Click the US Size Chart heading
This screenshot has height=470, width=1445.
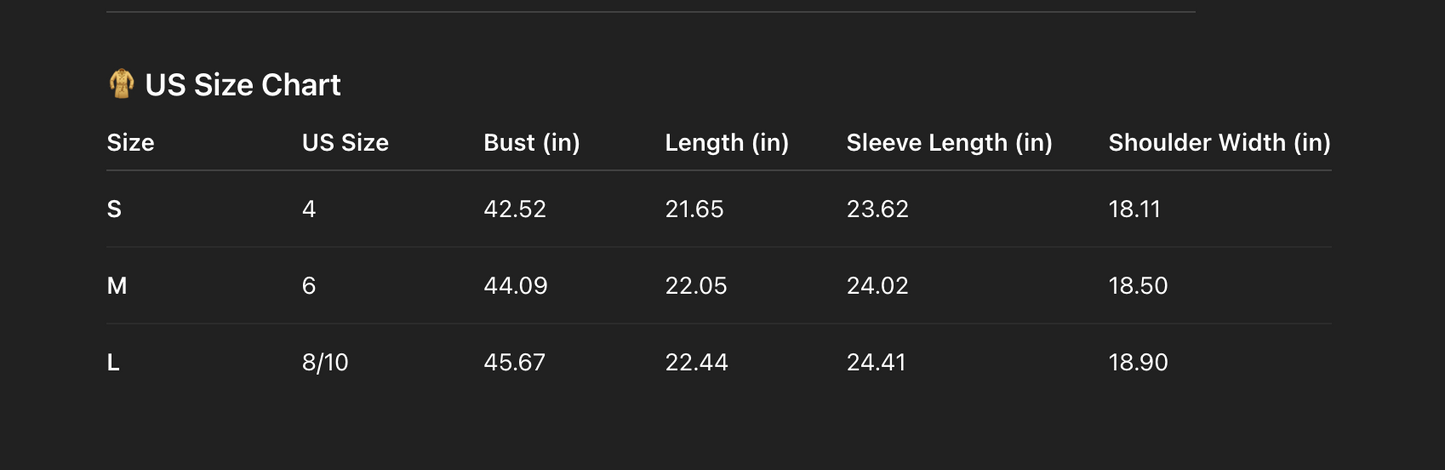[x=243, y=85]
